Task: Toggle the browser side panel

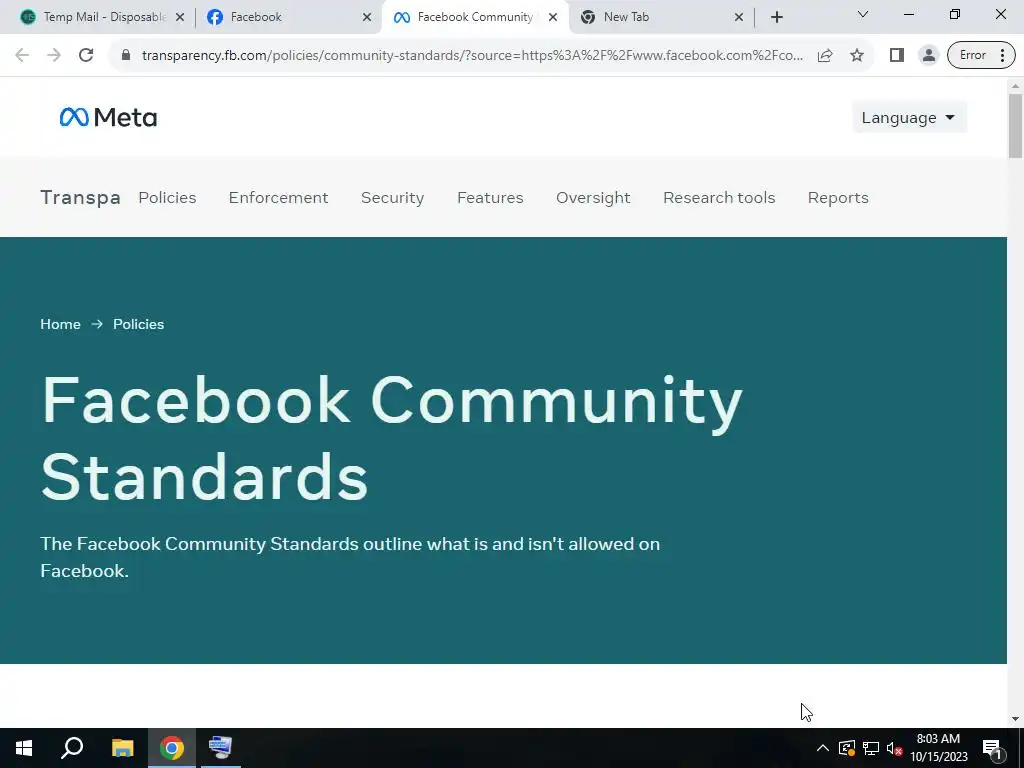Action: pyautogui.click(x=897, y=56)
